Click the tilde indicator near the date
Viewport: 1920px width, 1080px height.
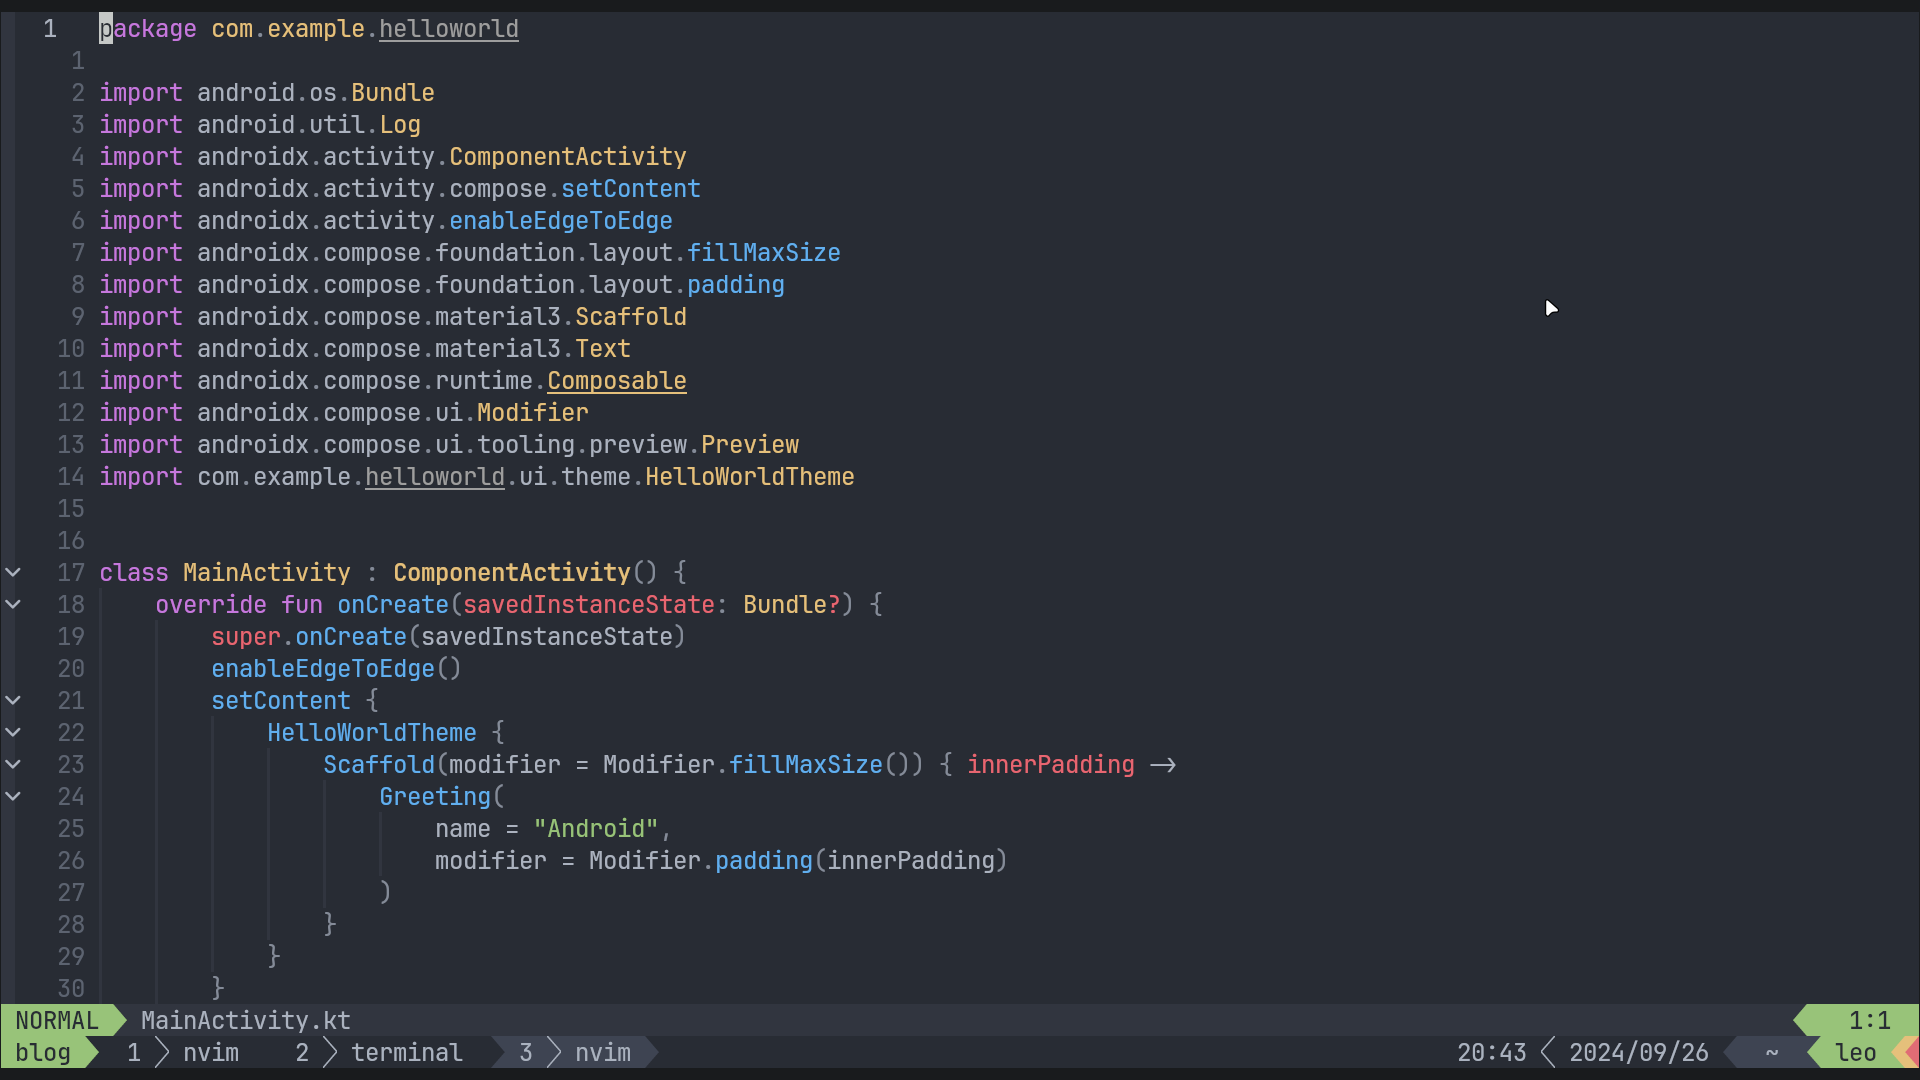pos(1771,1052)
